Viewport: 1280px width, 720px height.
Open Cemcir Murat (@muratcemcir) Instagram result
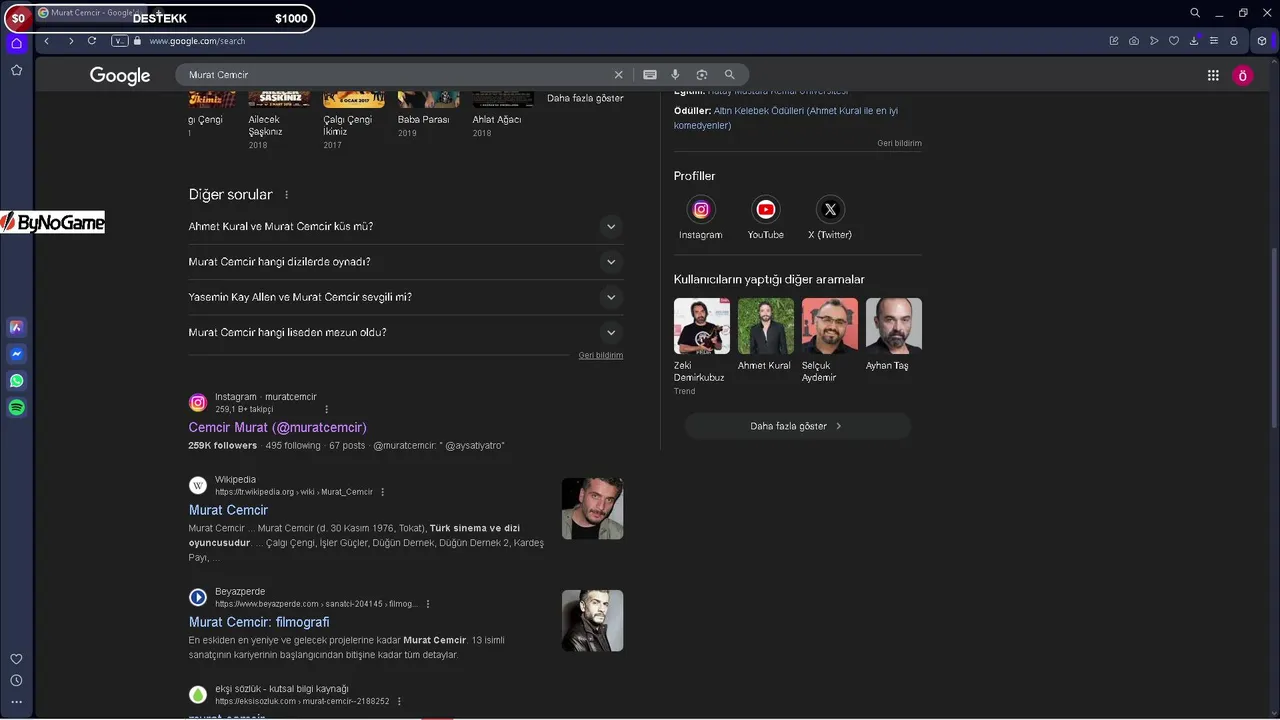(x=277, y=427)
